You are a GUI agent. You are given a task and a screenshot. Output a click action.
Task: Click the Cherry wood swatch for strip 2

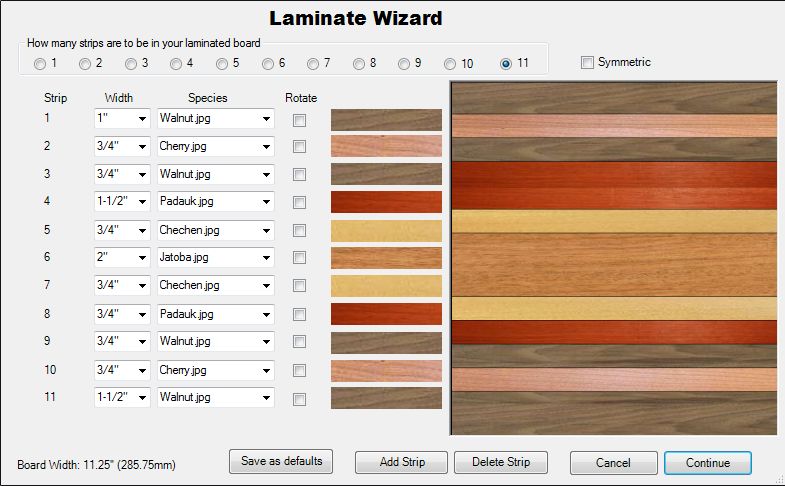(x=386, y=146)
